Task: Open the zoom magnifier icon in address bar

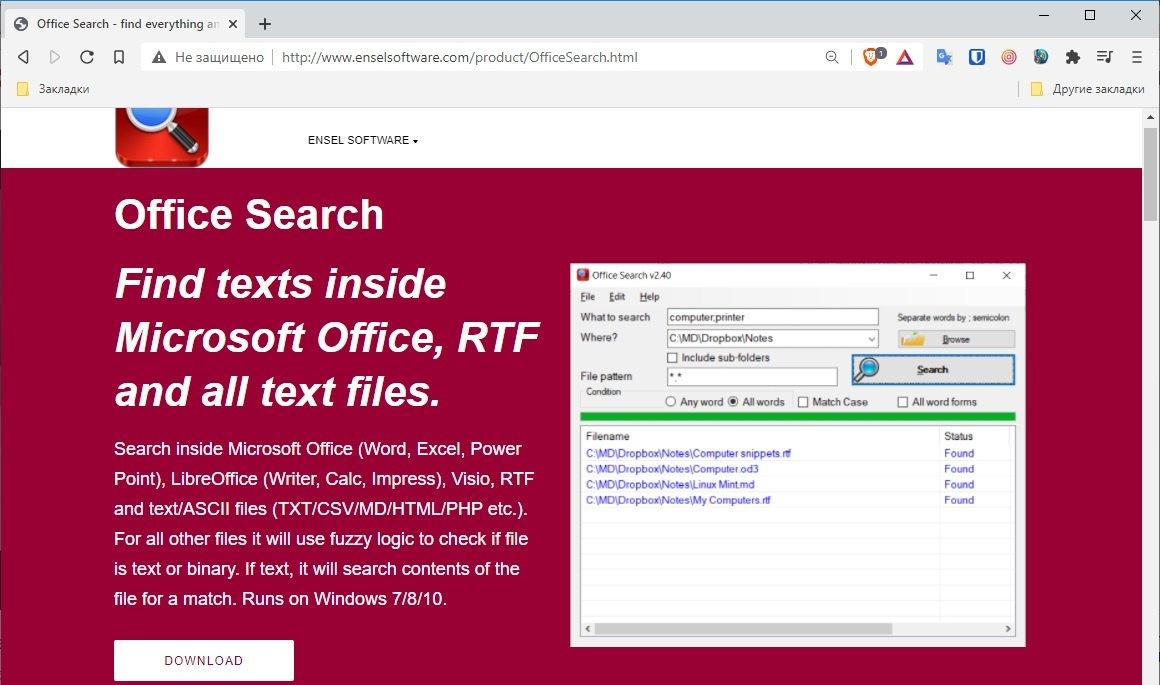Action: pyautogui.click(x=832, y=57)
